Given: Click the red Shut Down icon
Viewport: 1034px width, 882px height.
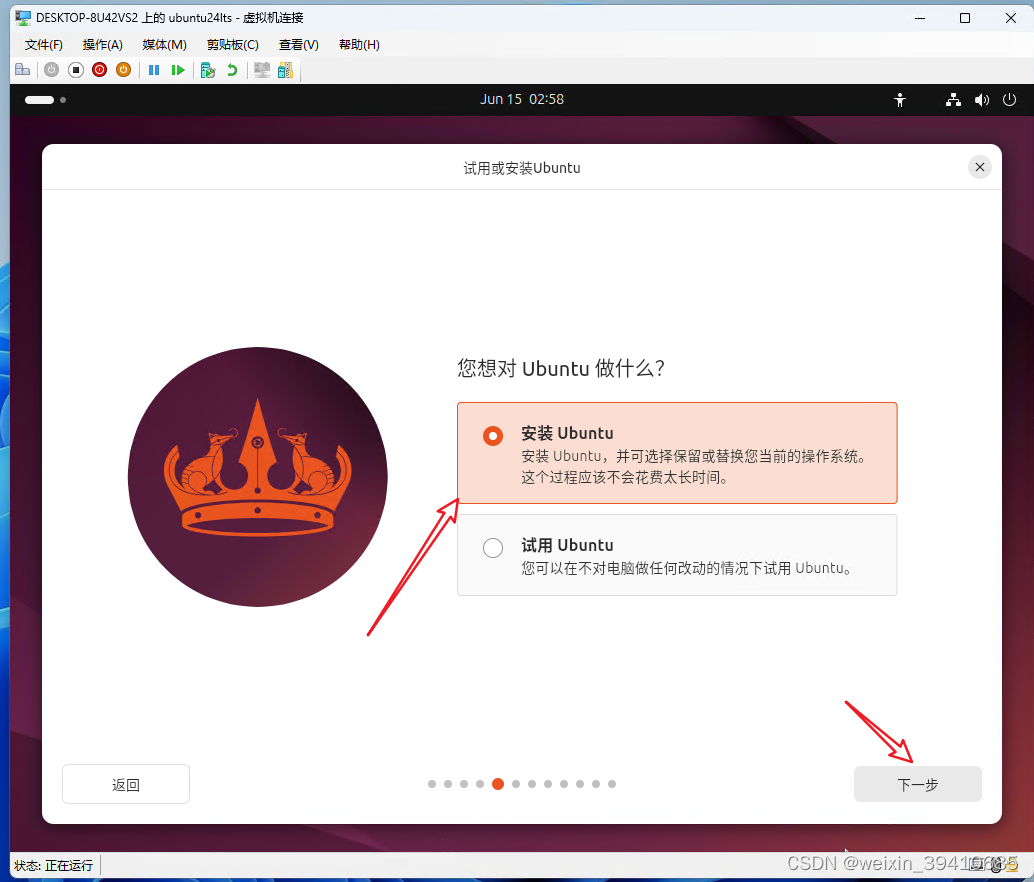Looking at the screenshot, I should click(x=99, y=70).
